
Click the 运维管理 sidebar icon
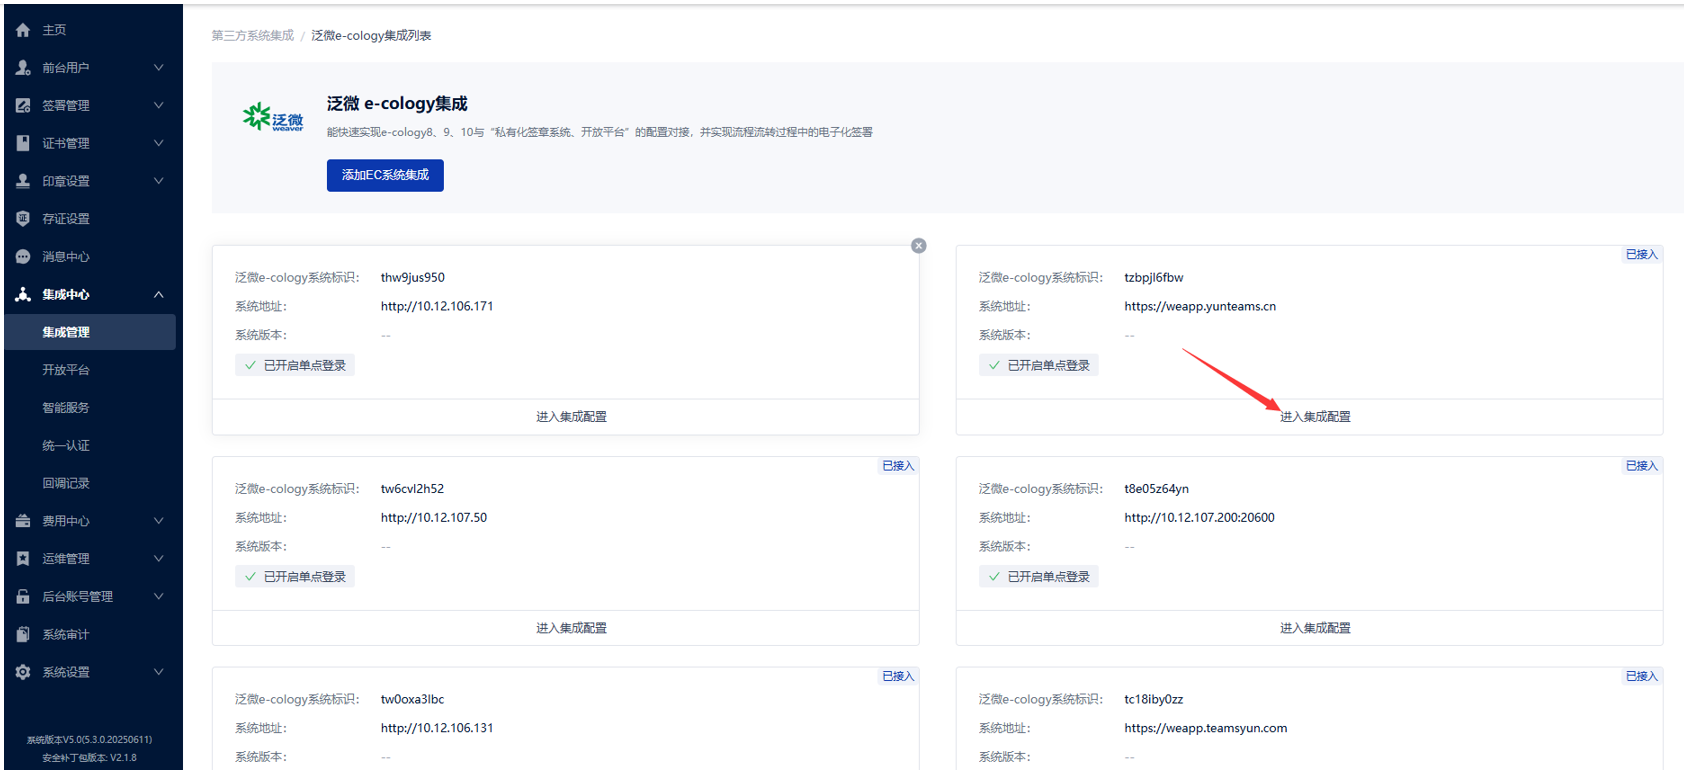23,559
